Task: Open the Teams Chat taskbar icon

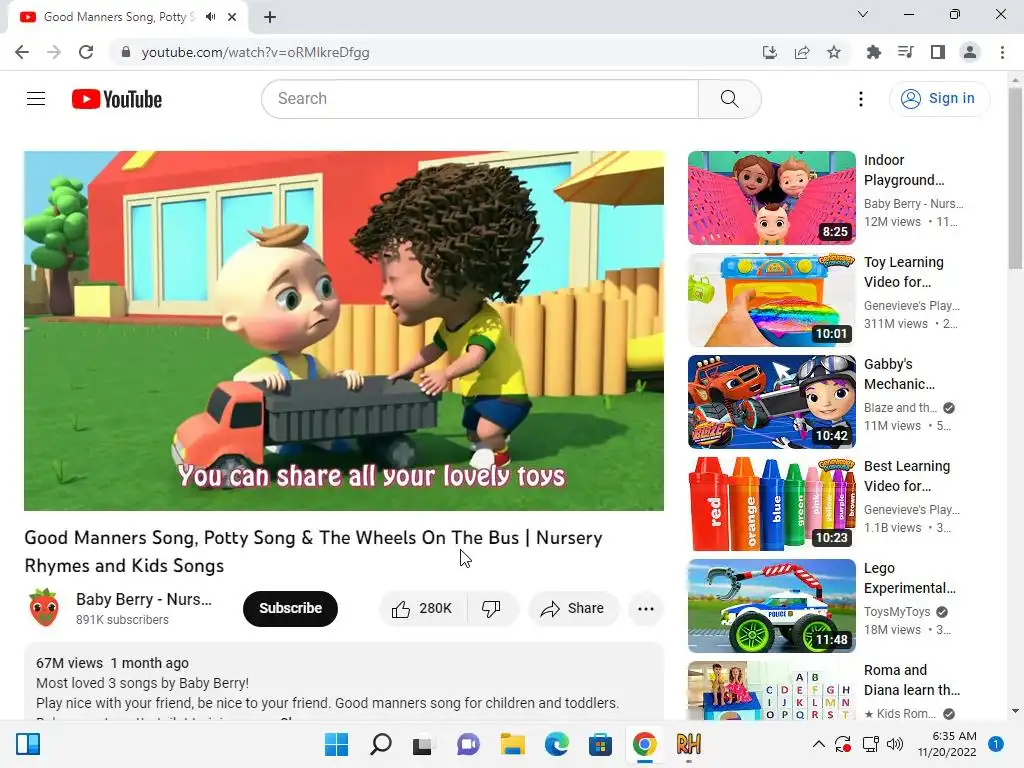Action: pyautogui.click(x=468, y=744)
